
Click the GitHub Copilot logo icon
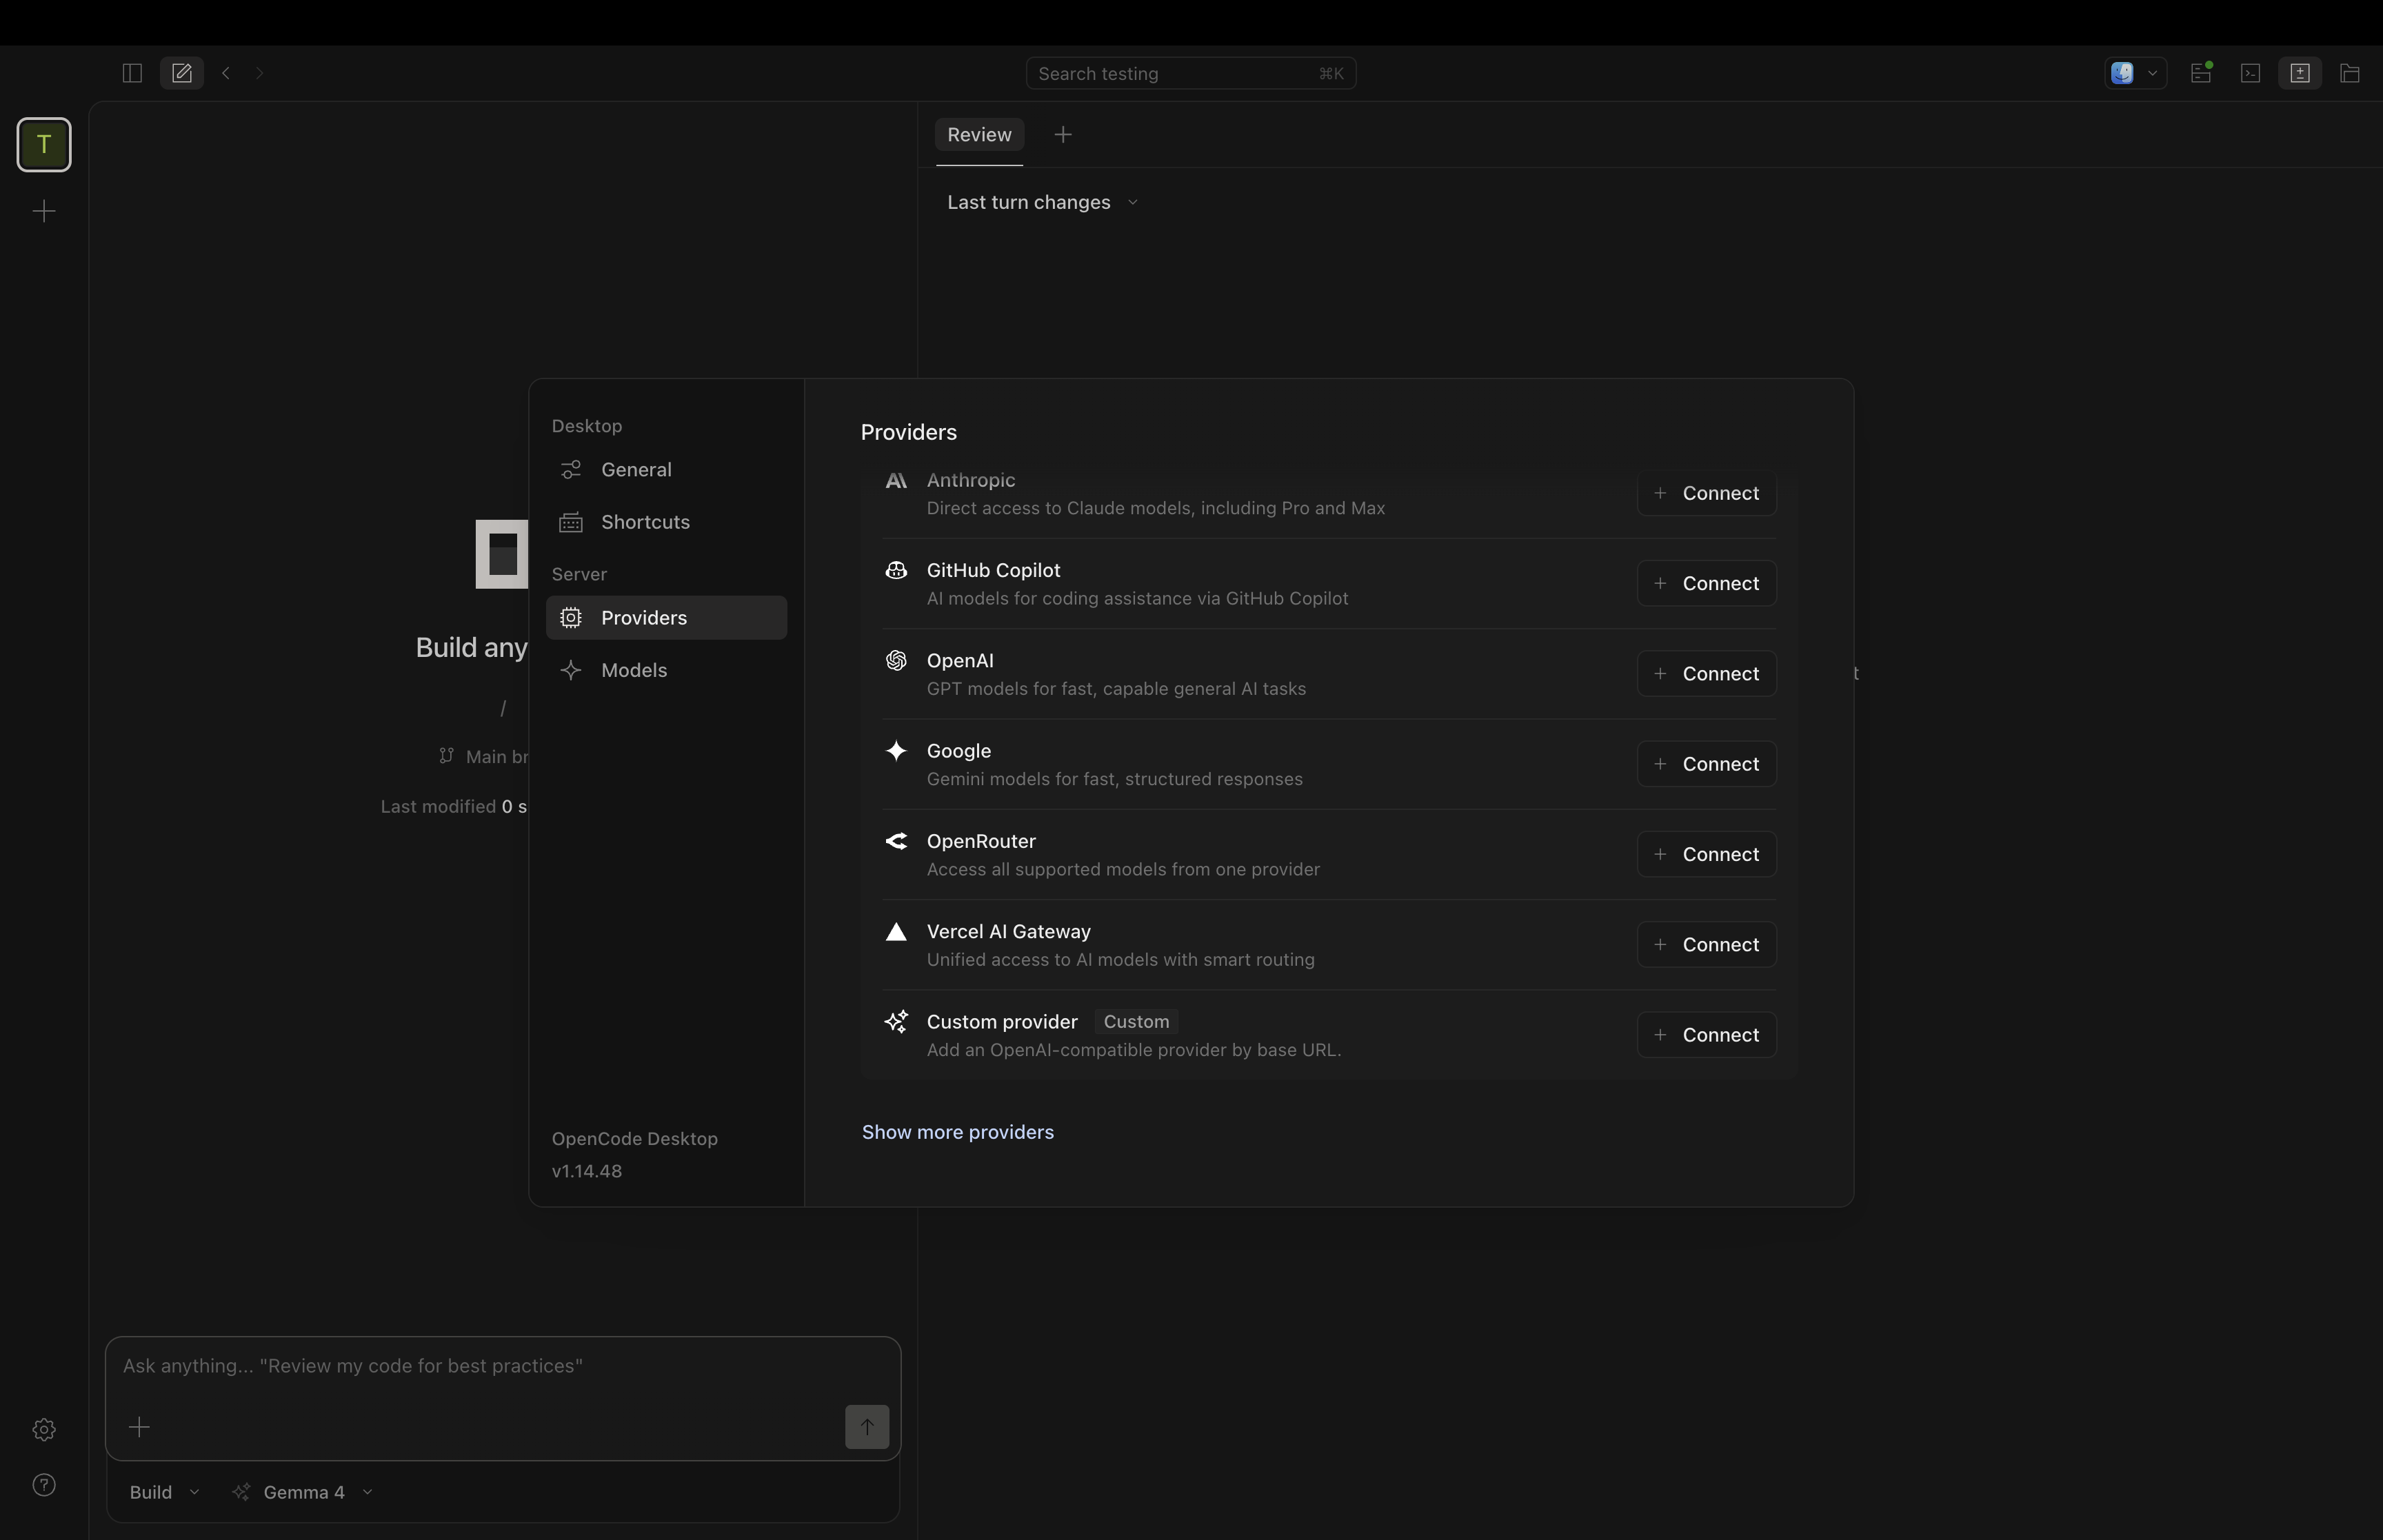(896, 570)
